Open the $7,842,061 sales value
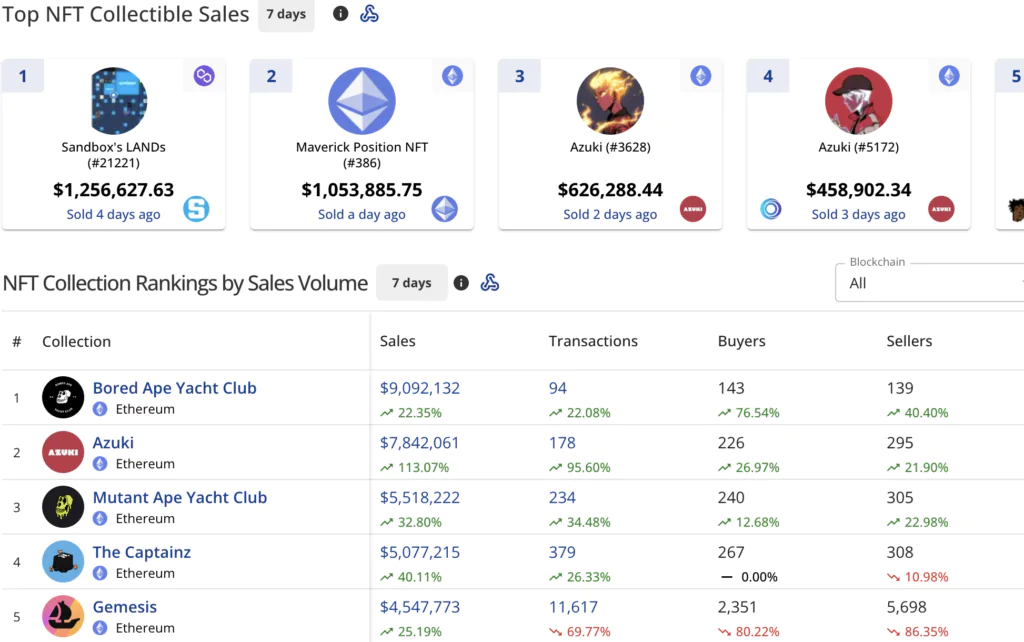 coord(419,443)
